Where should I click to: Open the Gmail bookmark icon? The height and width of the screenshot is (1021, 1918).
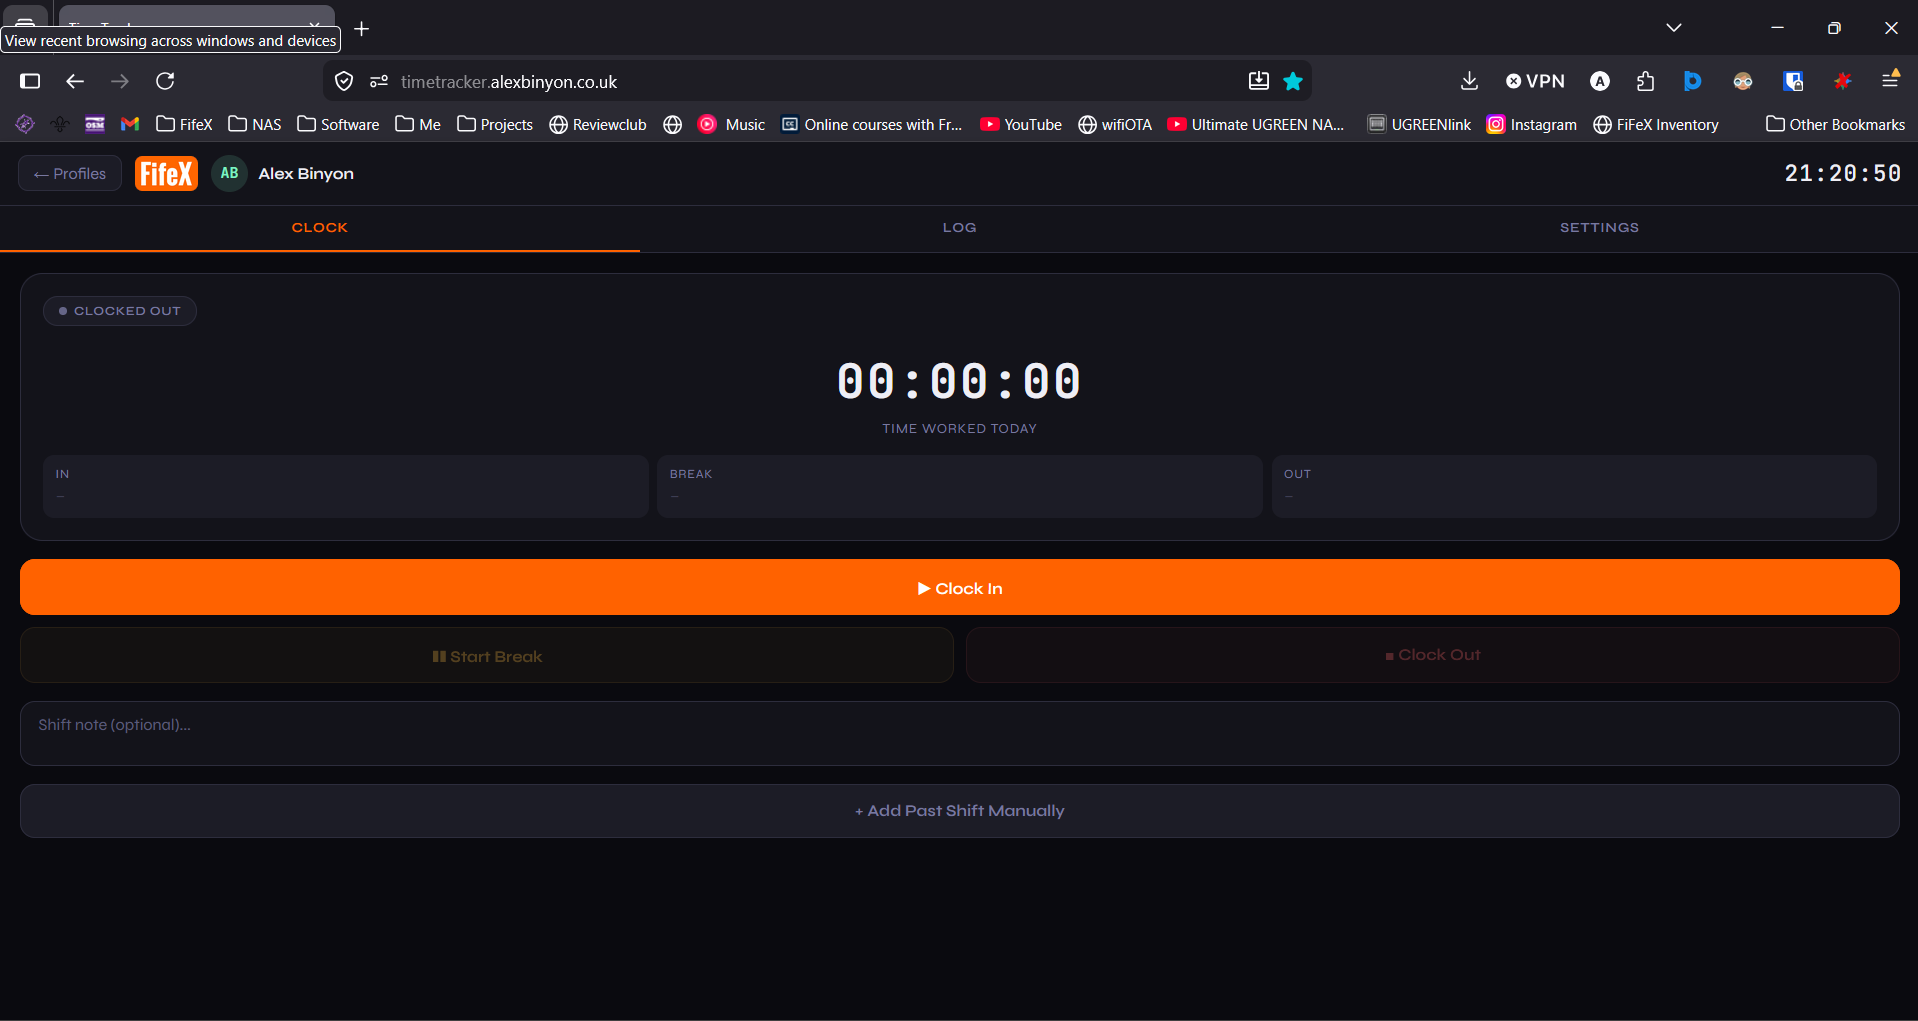coord(130,124)
